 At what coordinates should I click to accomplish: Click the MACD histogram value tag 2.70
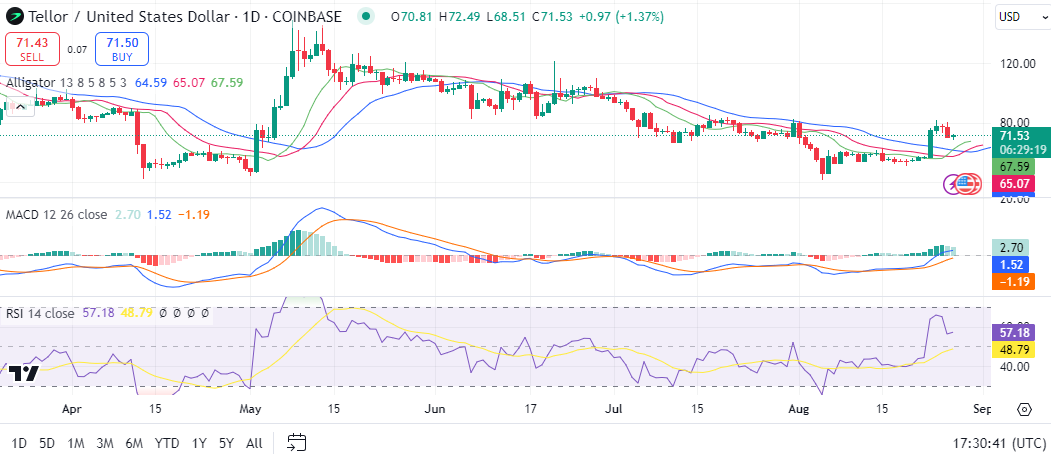[1012, 247]
